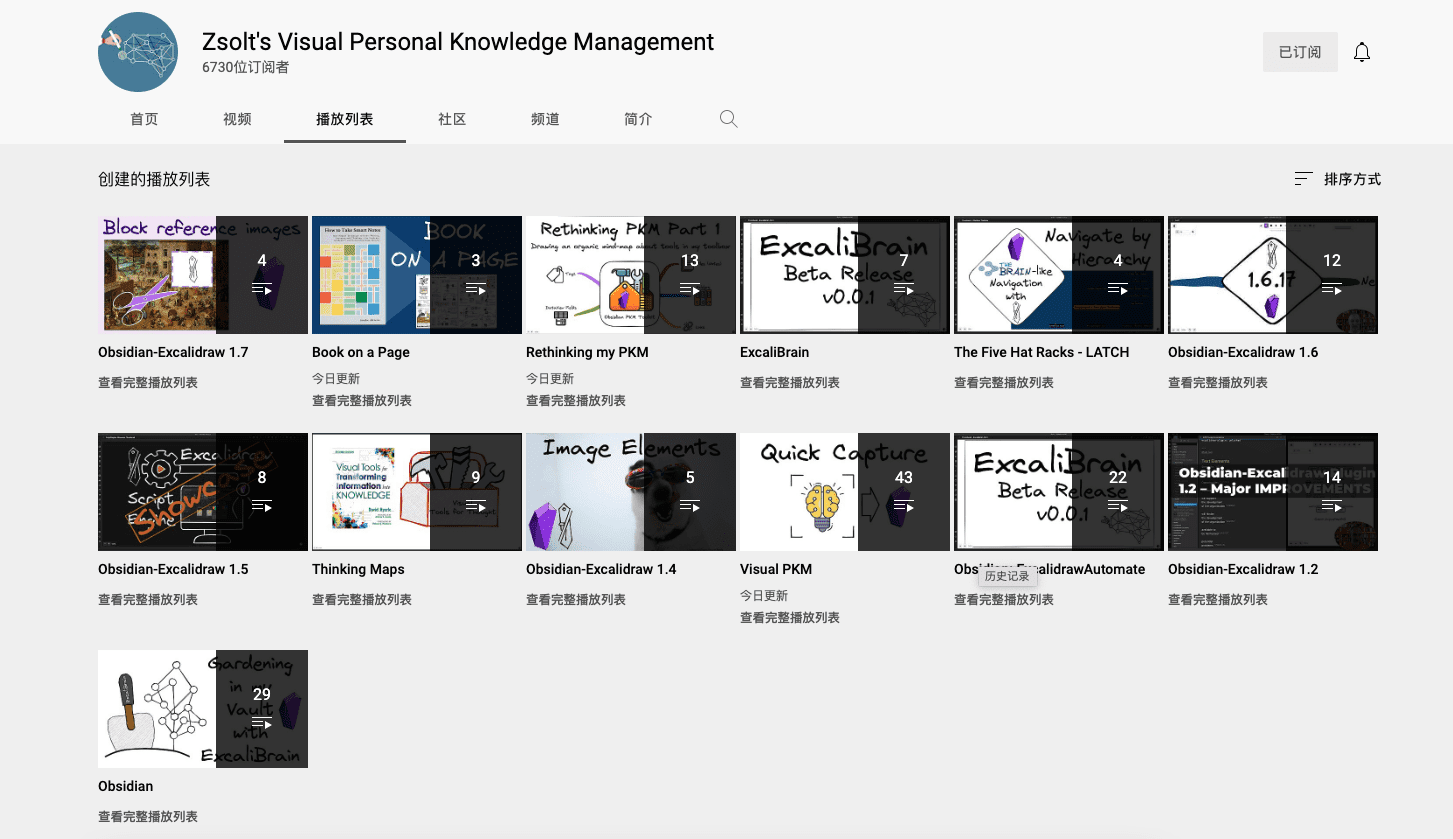Open The Five Hat Racks - LATCH title
This screenshot has height=839, width=1453.
pos(1041,352)
